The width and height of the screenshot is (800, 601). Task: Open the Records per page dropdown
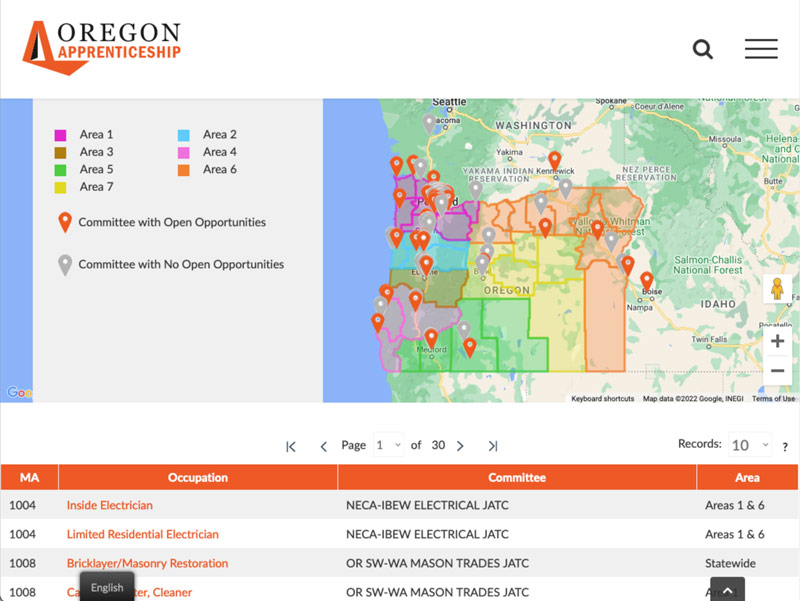coord(749,445)
